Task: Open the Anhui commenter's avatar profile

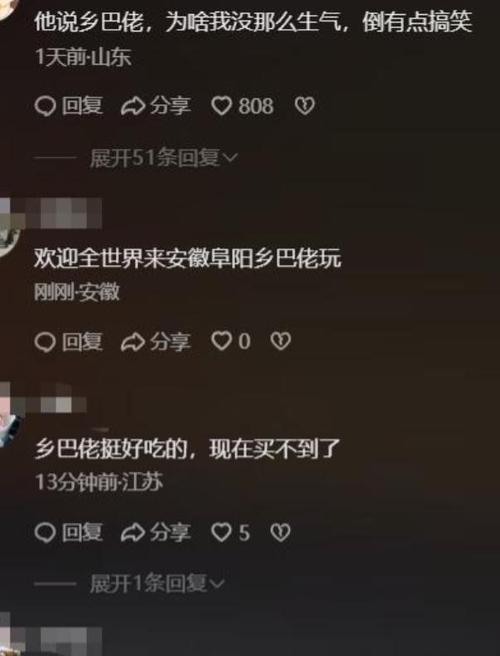Action: 9,238
